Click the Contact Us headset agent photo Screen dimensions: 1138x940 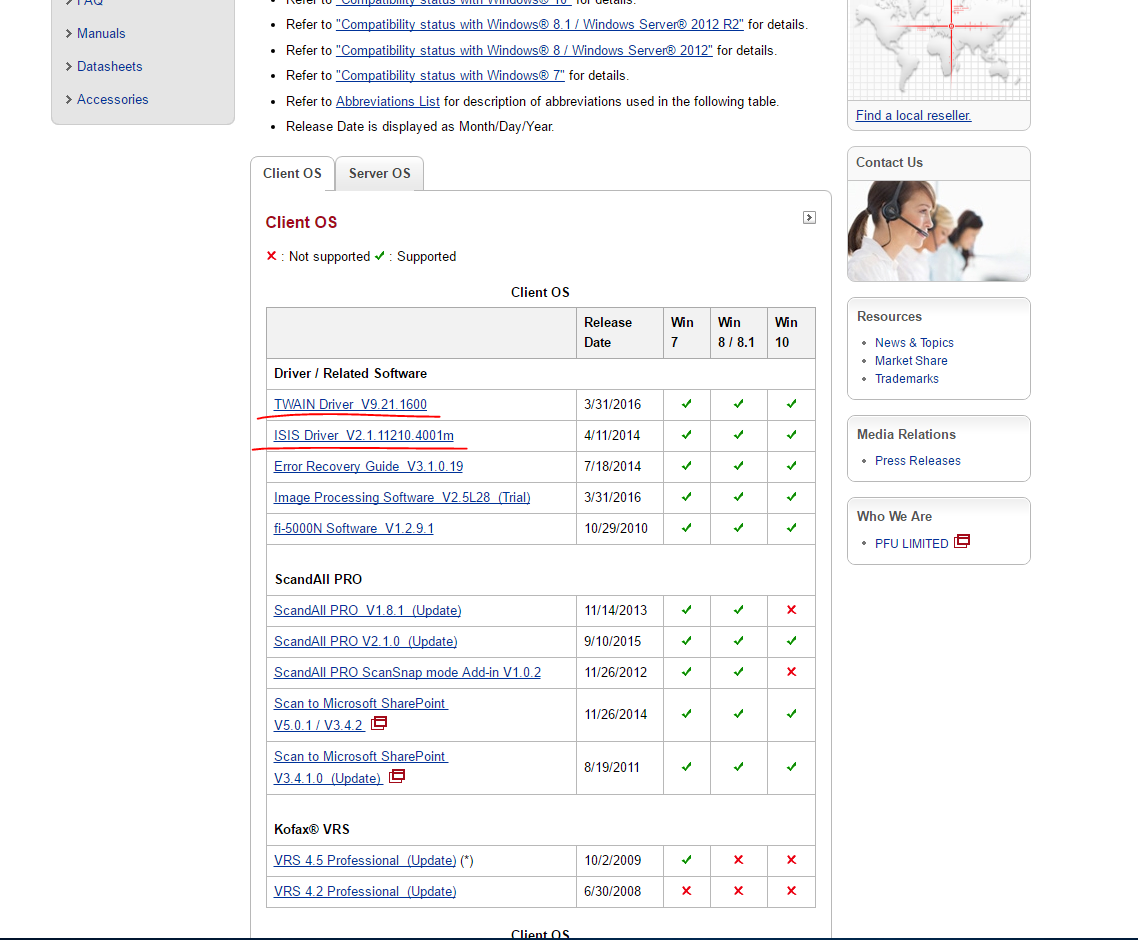pos(939,231)
